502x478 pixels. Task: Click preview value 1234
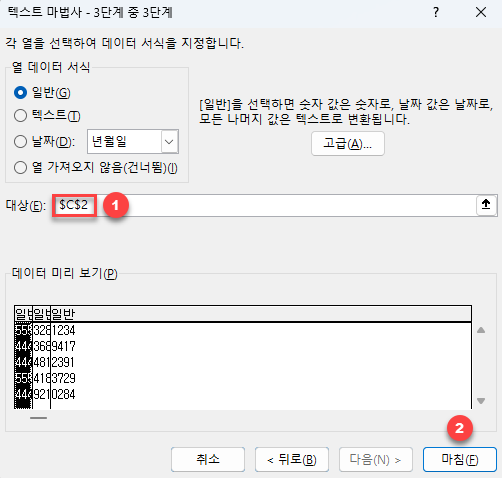63,330
